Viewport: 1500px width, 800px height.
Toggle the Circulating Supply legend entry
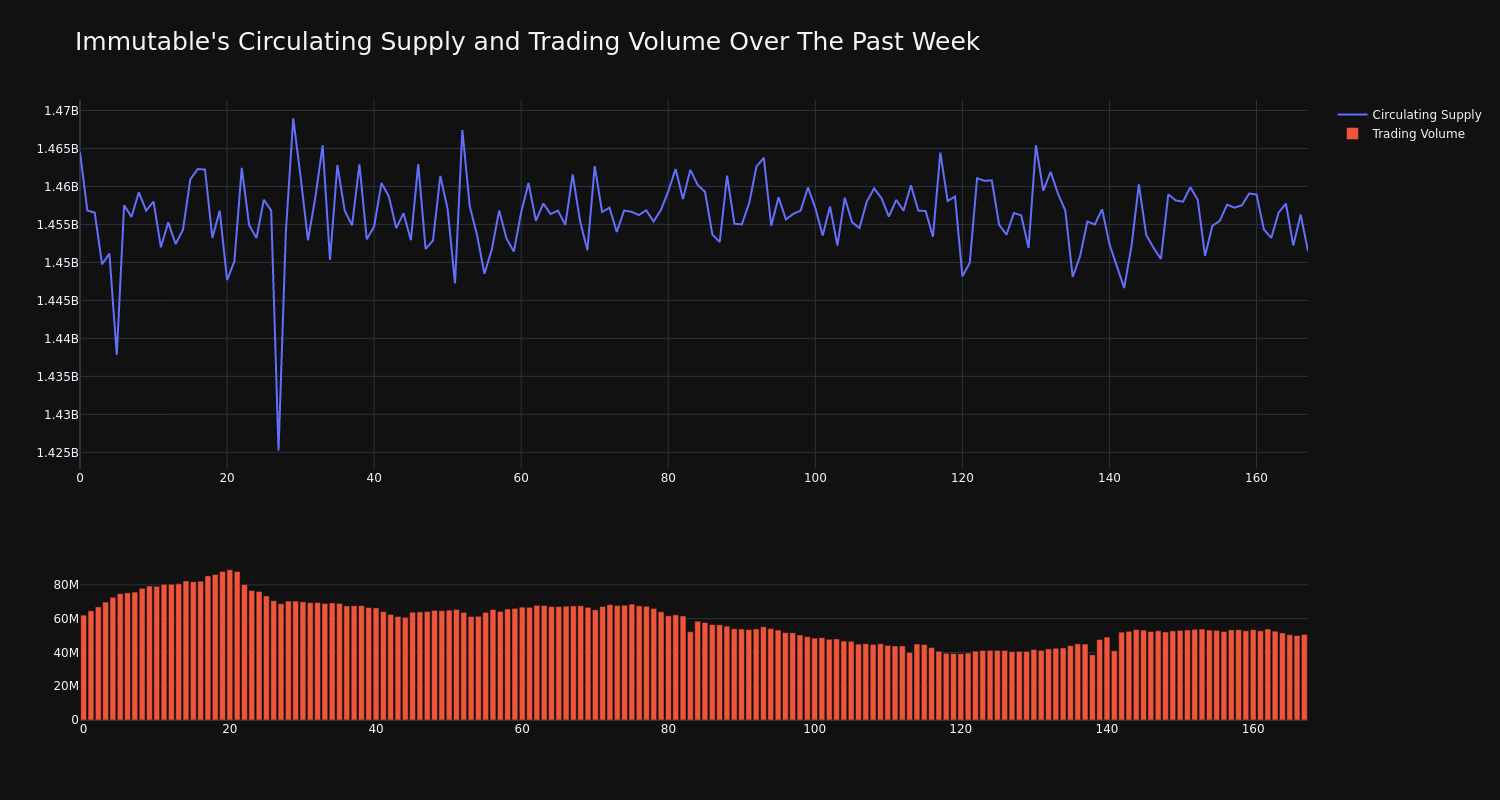pyautogui.click(x=1409, y=115)
